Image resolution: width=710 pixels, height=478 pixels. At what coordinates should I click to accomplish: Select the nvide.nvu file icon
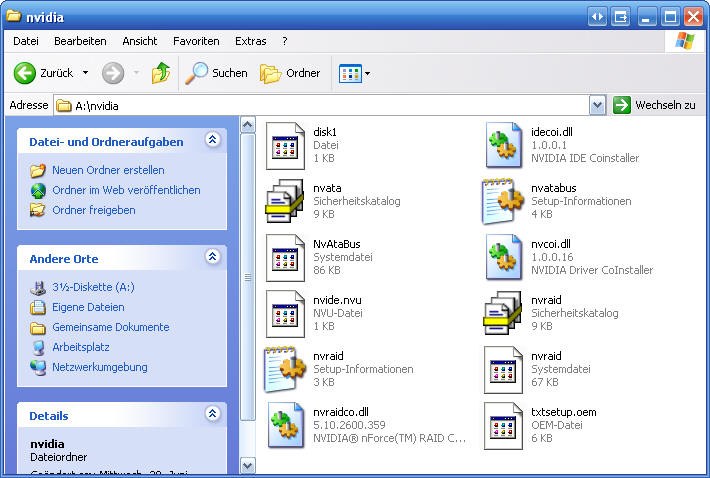click(x=285, y=314)
